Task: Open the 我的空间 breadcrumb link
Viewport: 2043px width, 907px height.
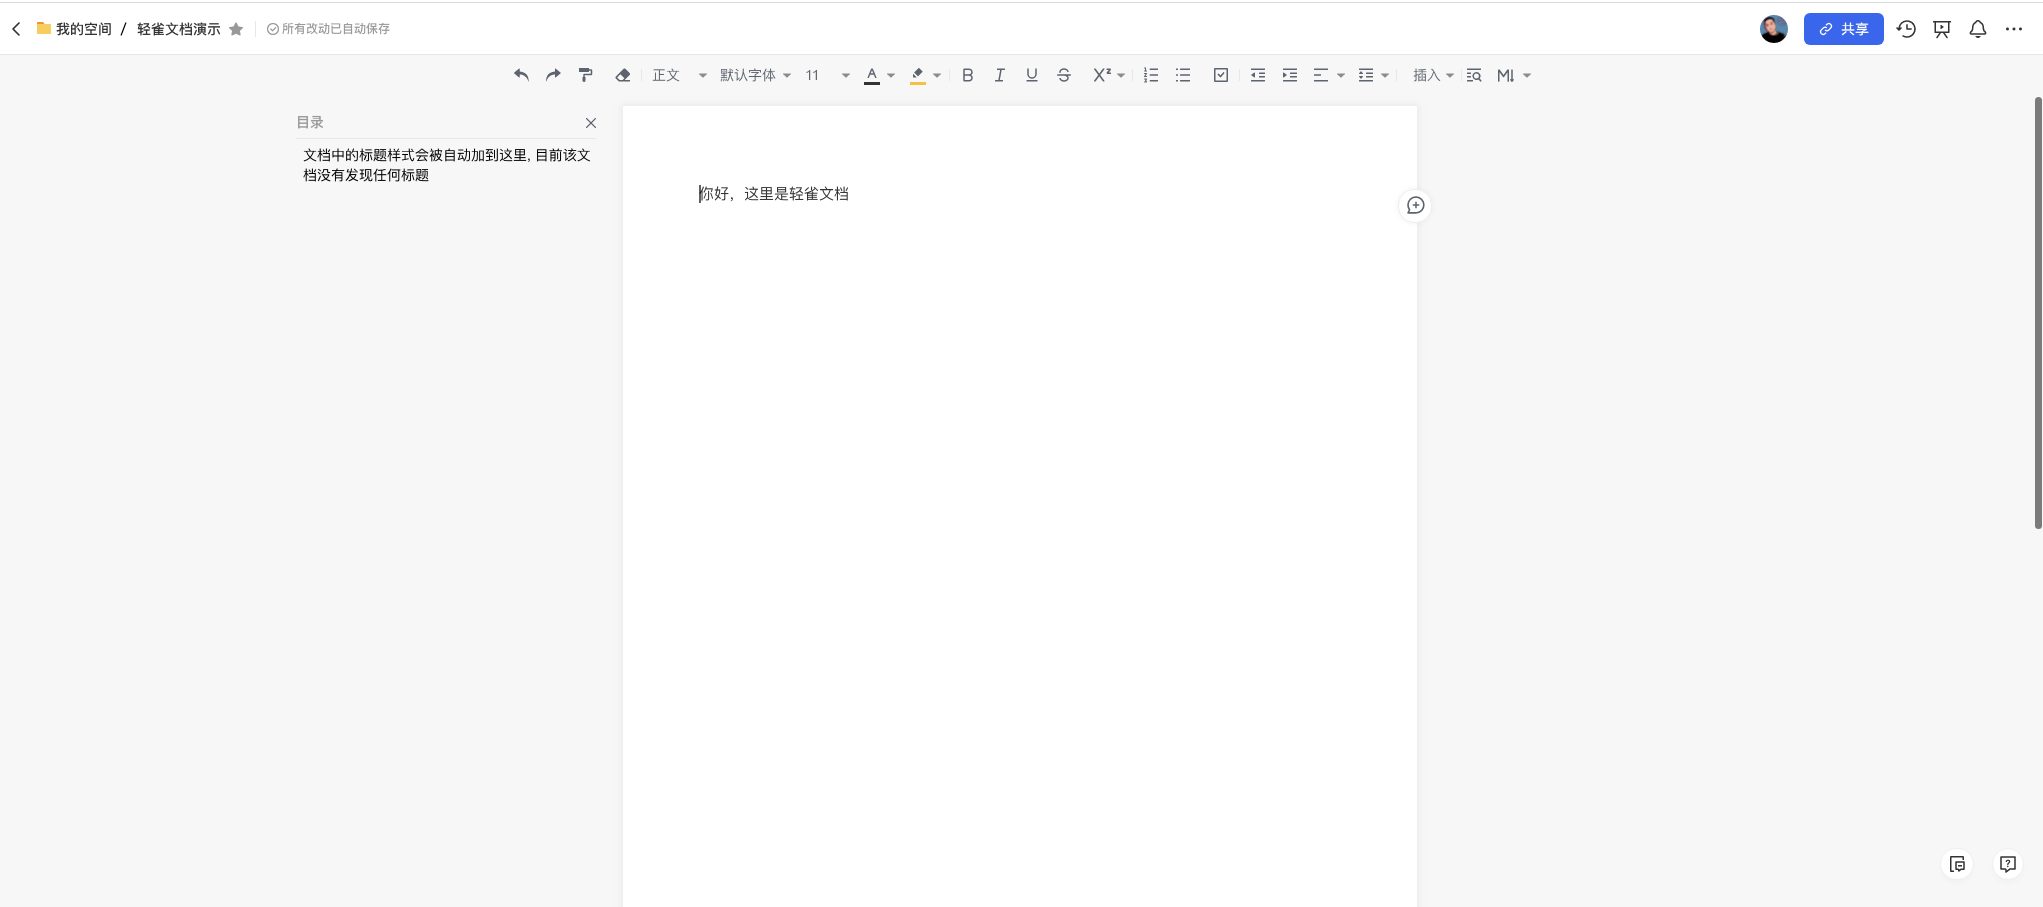Action: coord(84,29)
